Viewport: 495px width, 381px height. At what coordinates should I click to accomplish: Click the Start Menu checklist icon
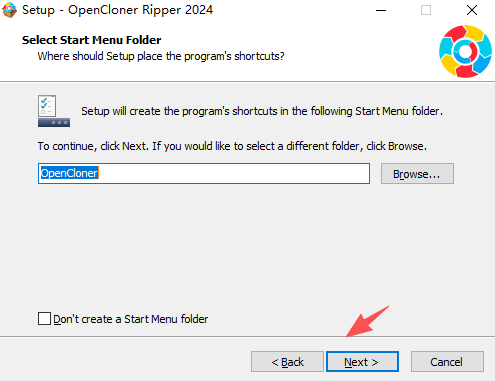coord(54,111)
